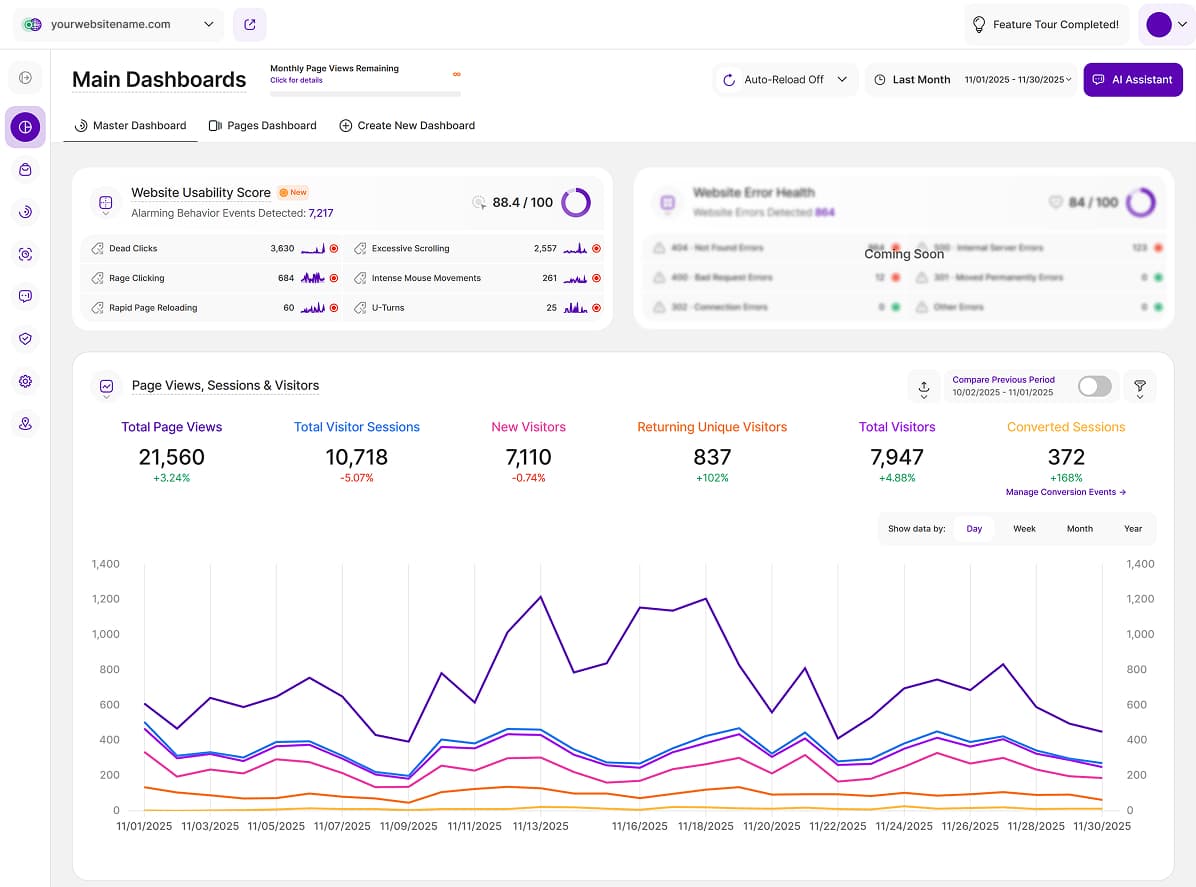Select Create New Dashboard tab
The image size is (1196, 887).
pos(407,126)
